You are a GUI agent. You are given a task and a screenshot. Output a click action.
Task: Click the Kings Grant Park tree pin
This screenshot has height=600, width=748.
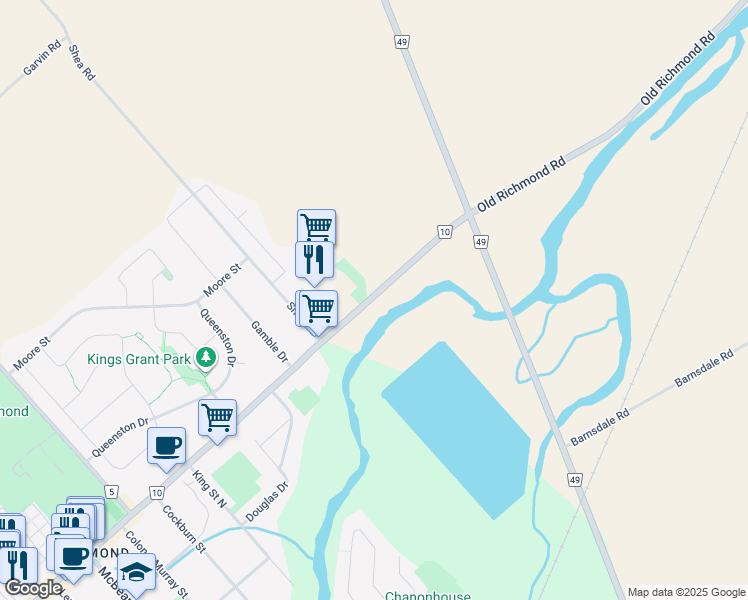point(206,358)
